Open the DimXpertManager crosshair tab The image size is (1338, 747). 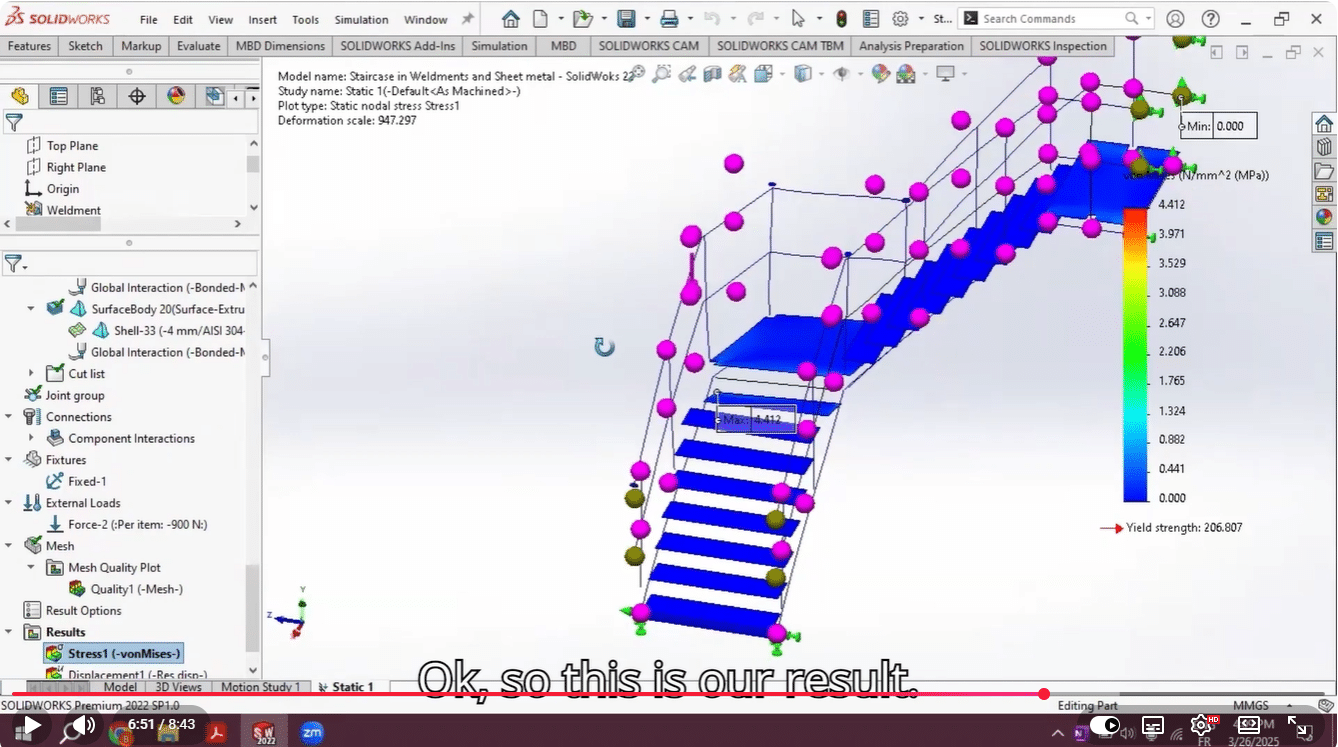pyautogui.click(x=137, y=96)
